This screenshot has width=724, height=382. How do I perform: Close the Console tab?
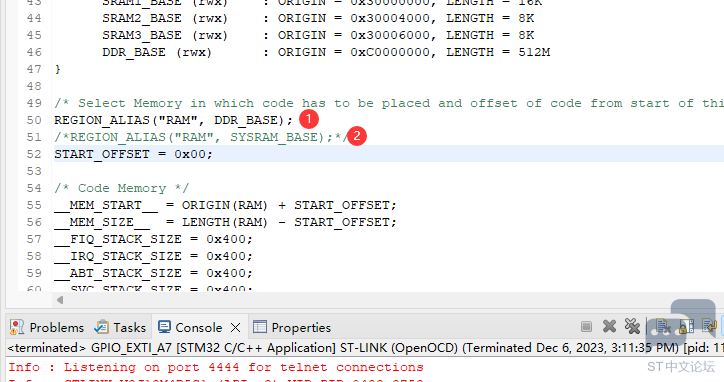pyautogui.click(x=235, y=327)
